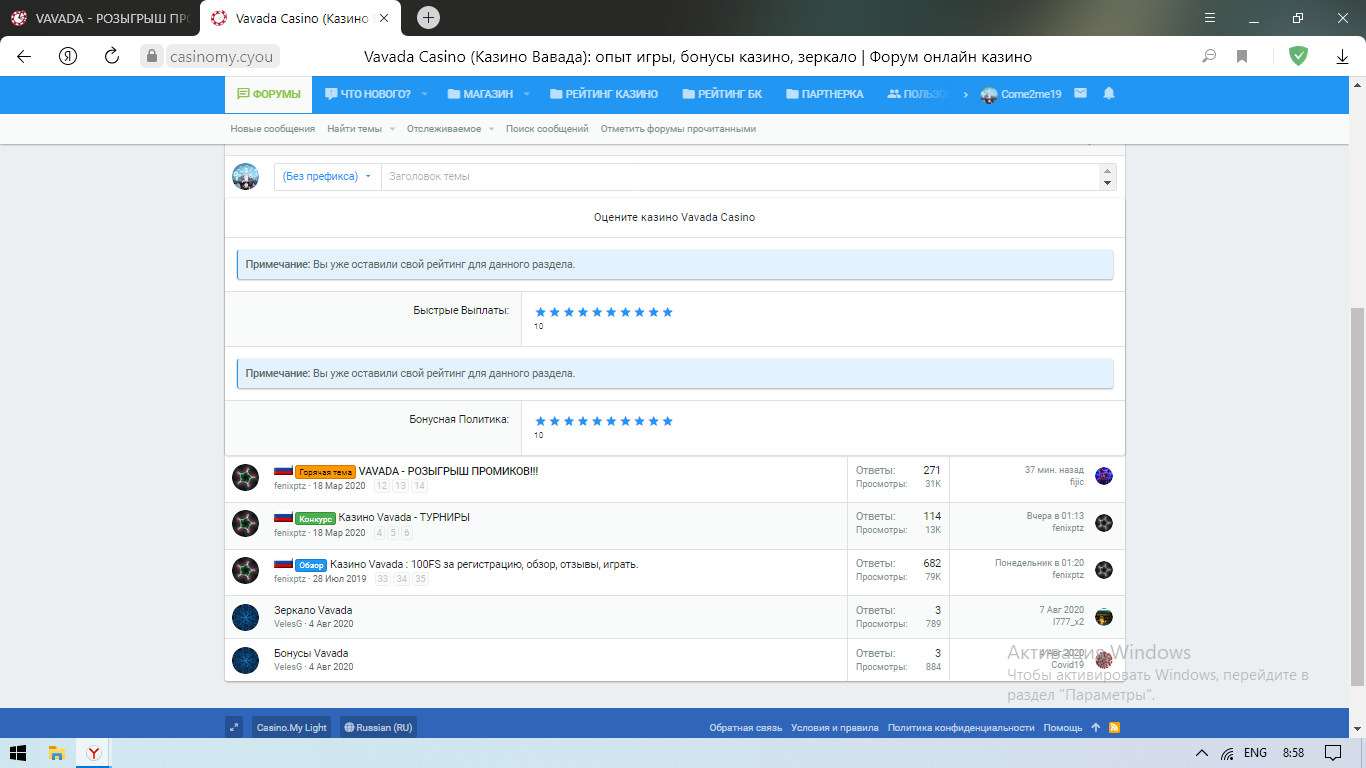1366x768 pixels.
Task: Open Поиск сообщений link
Action: 547,129
